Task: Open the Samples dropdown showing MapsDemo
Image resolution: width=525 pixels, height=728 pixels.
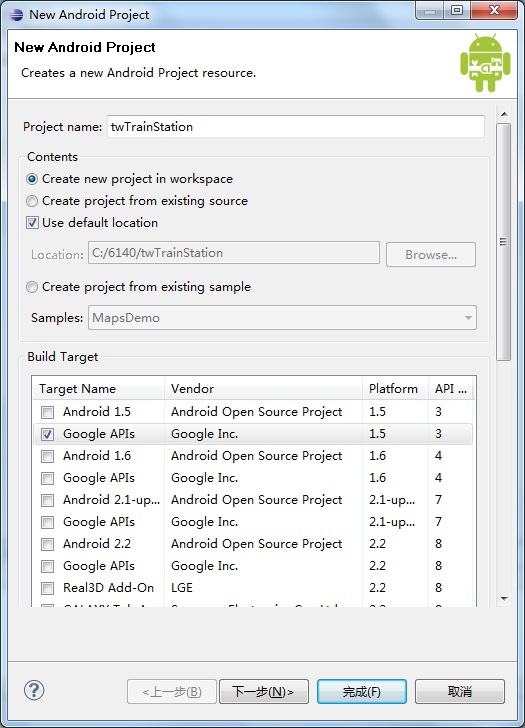Action: click(x=282, y=318)
